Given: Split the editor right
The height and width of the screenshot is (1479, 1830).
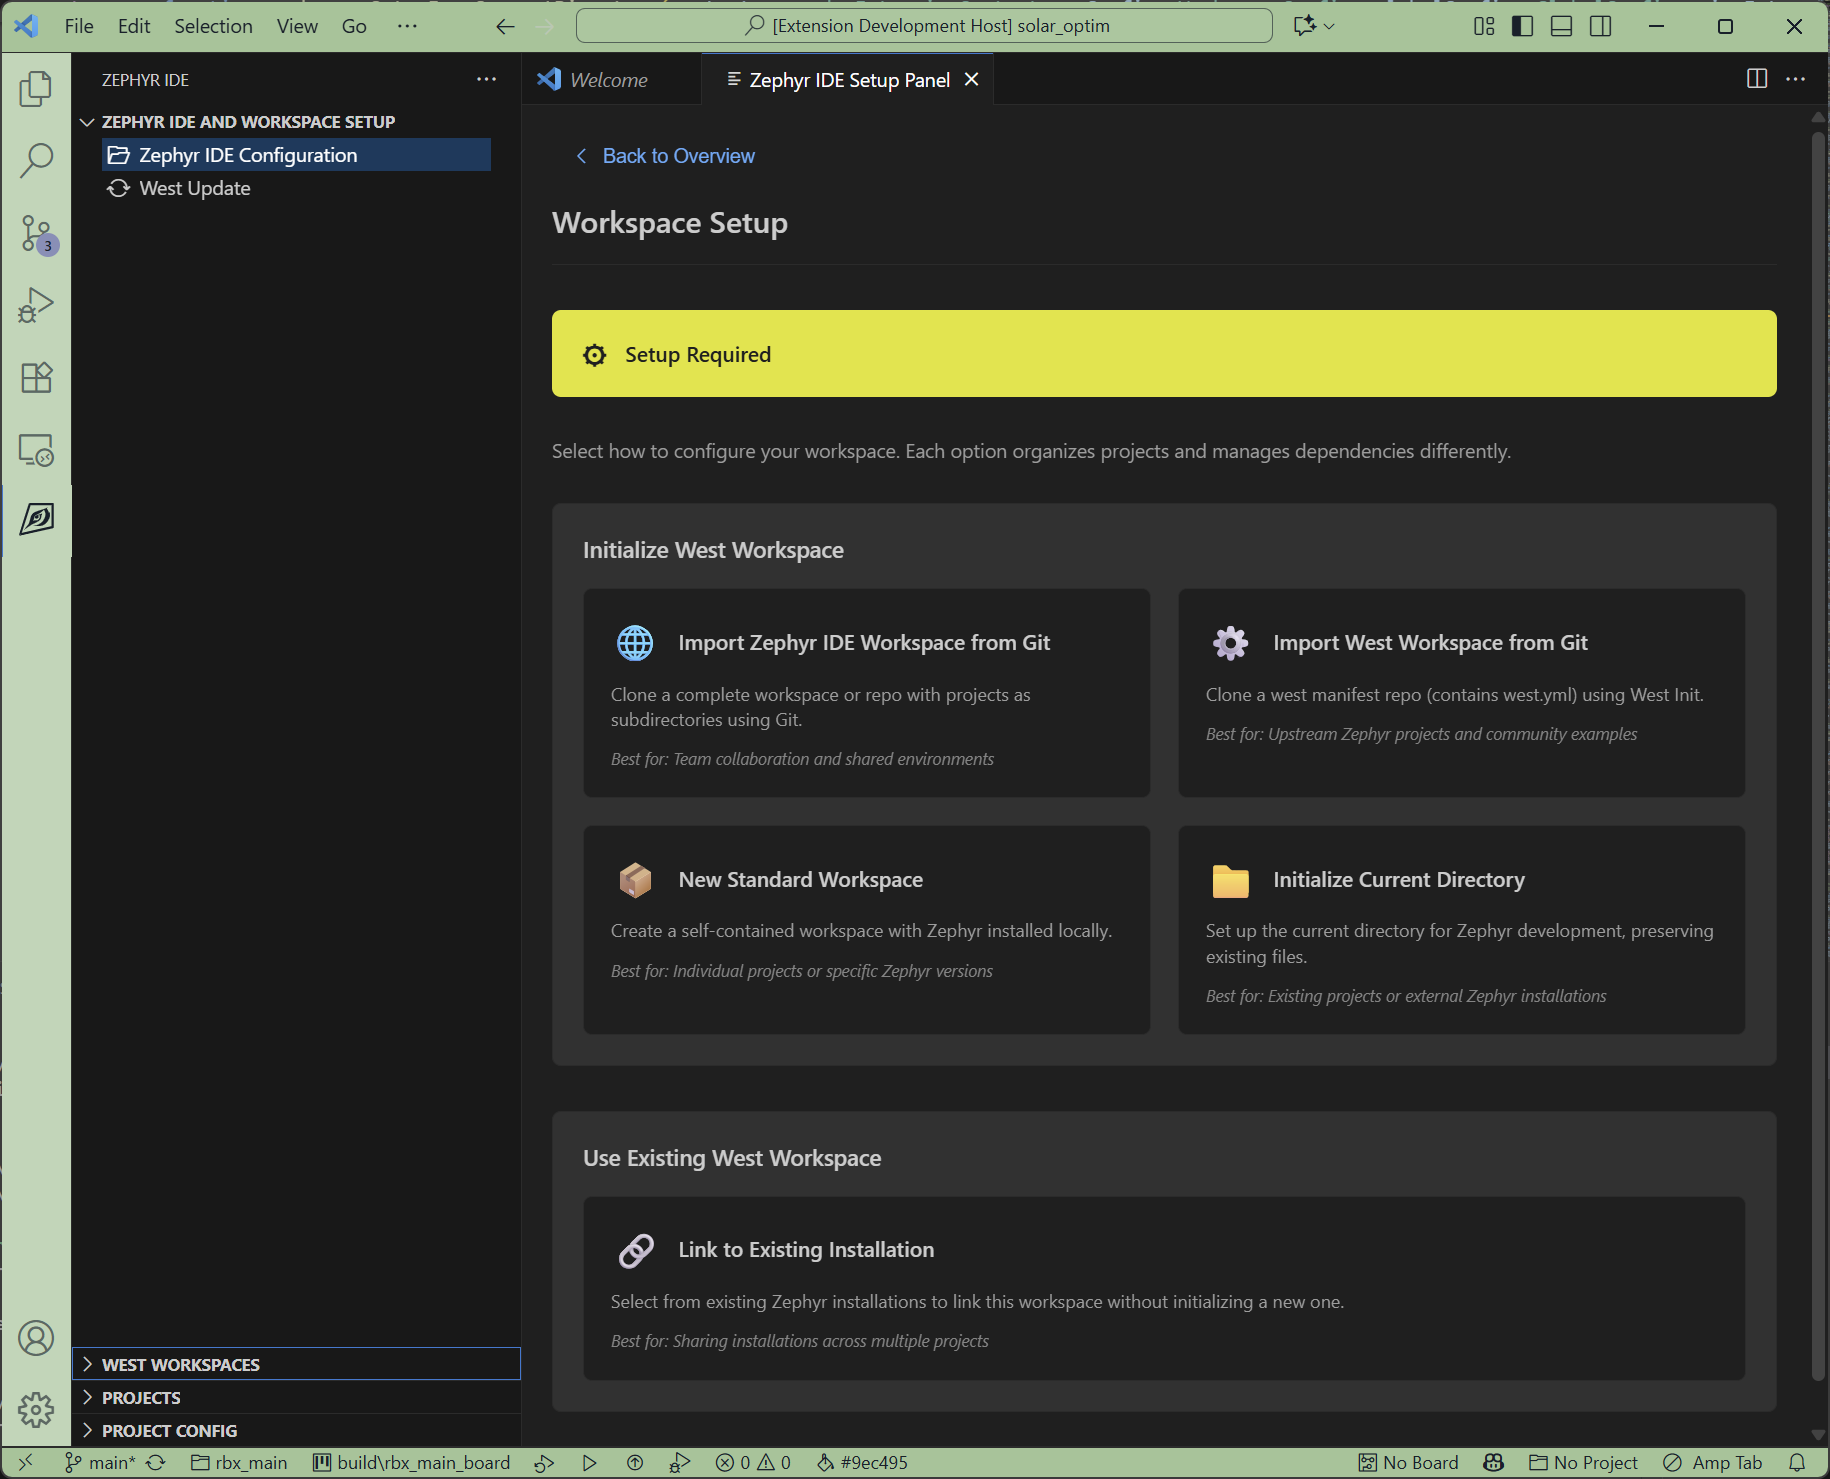Looking at the screenshot, I should (1757, 79).
